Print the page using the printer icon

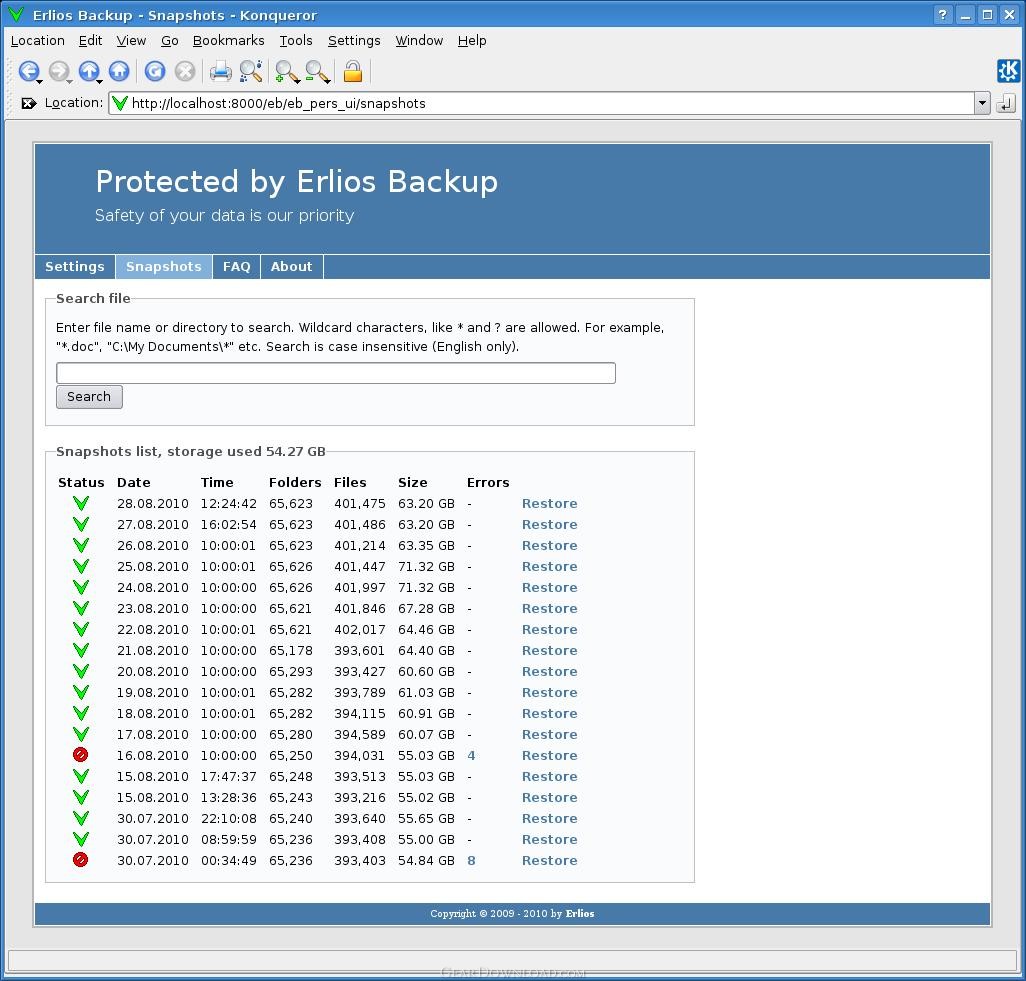tap(221, 71)
